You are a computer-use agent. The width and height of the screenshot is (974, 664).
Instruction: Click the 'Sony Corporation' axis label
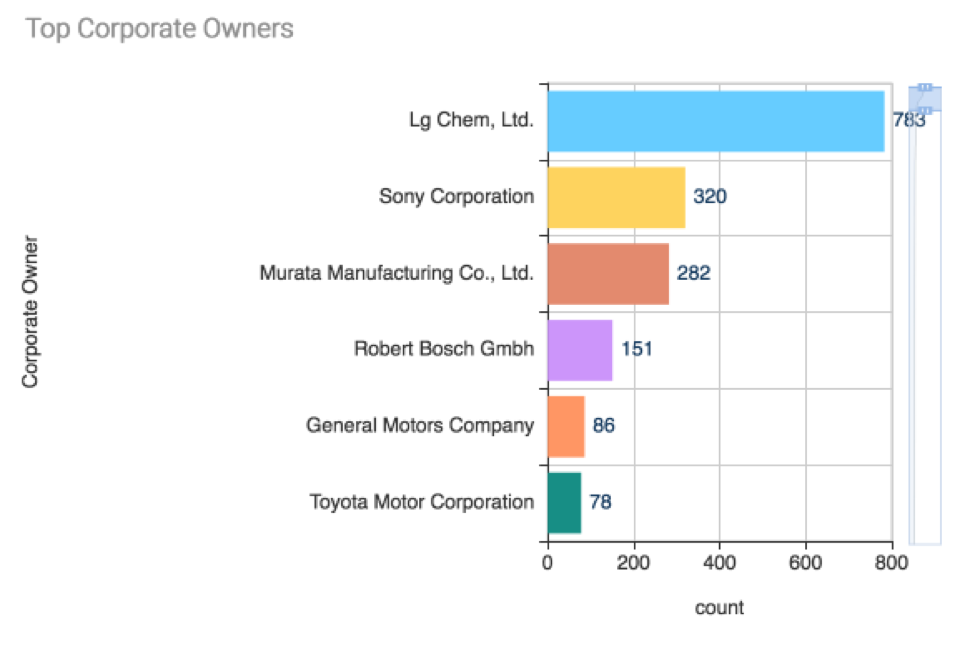pyautogui.click(x=456, y=197)
